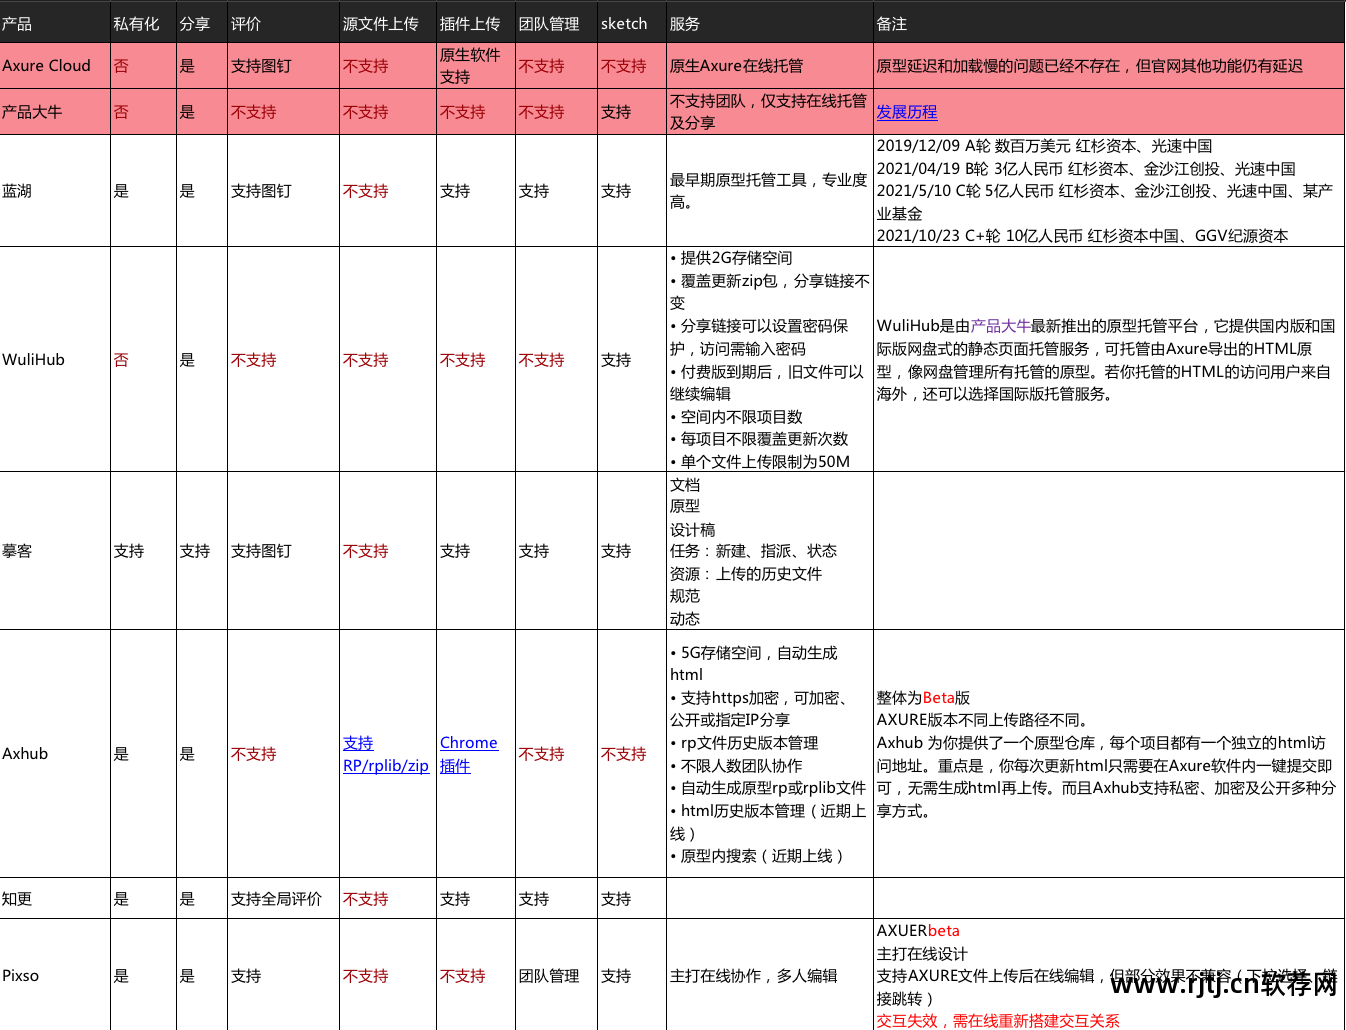
Task: Select sketch 不支持 cell in Axhub row
Action: [x=632, y=754]
